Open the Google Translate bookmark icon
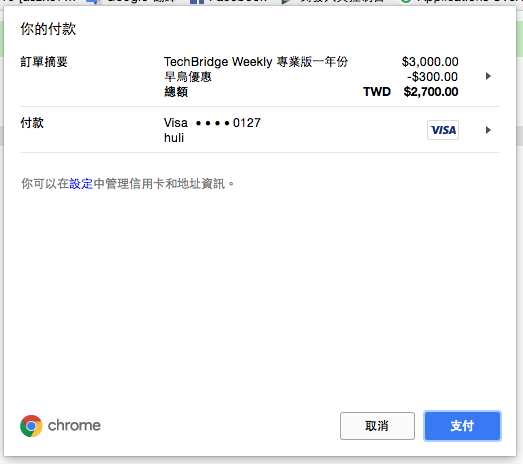Image resolution: width=523 pixels, height=464 pixels. click(x=93, y=2)
